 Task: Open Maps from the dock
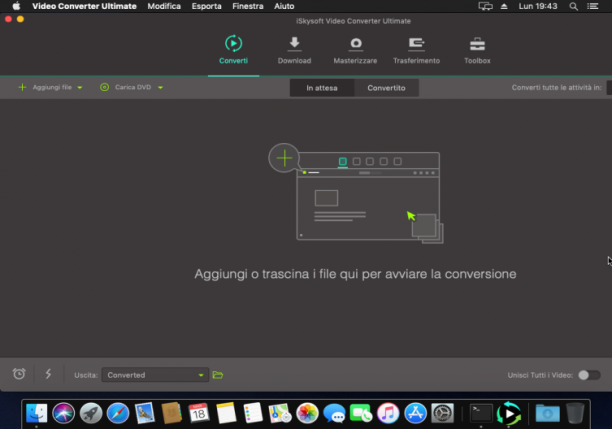280,413
